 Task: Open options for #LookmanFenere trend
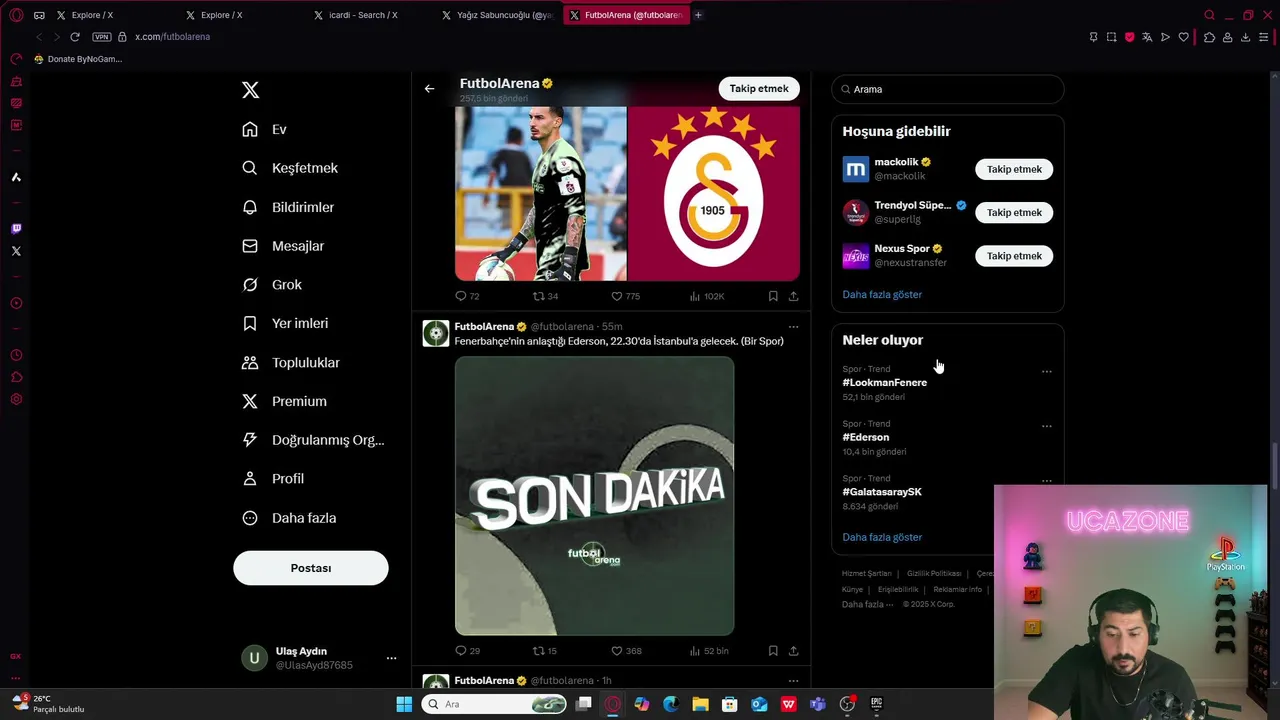point(1047,371)
